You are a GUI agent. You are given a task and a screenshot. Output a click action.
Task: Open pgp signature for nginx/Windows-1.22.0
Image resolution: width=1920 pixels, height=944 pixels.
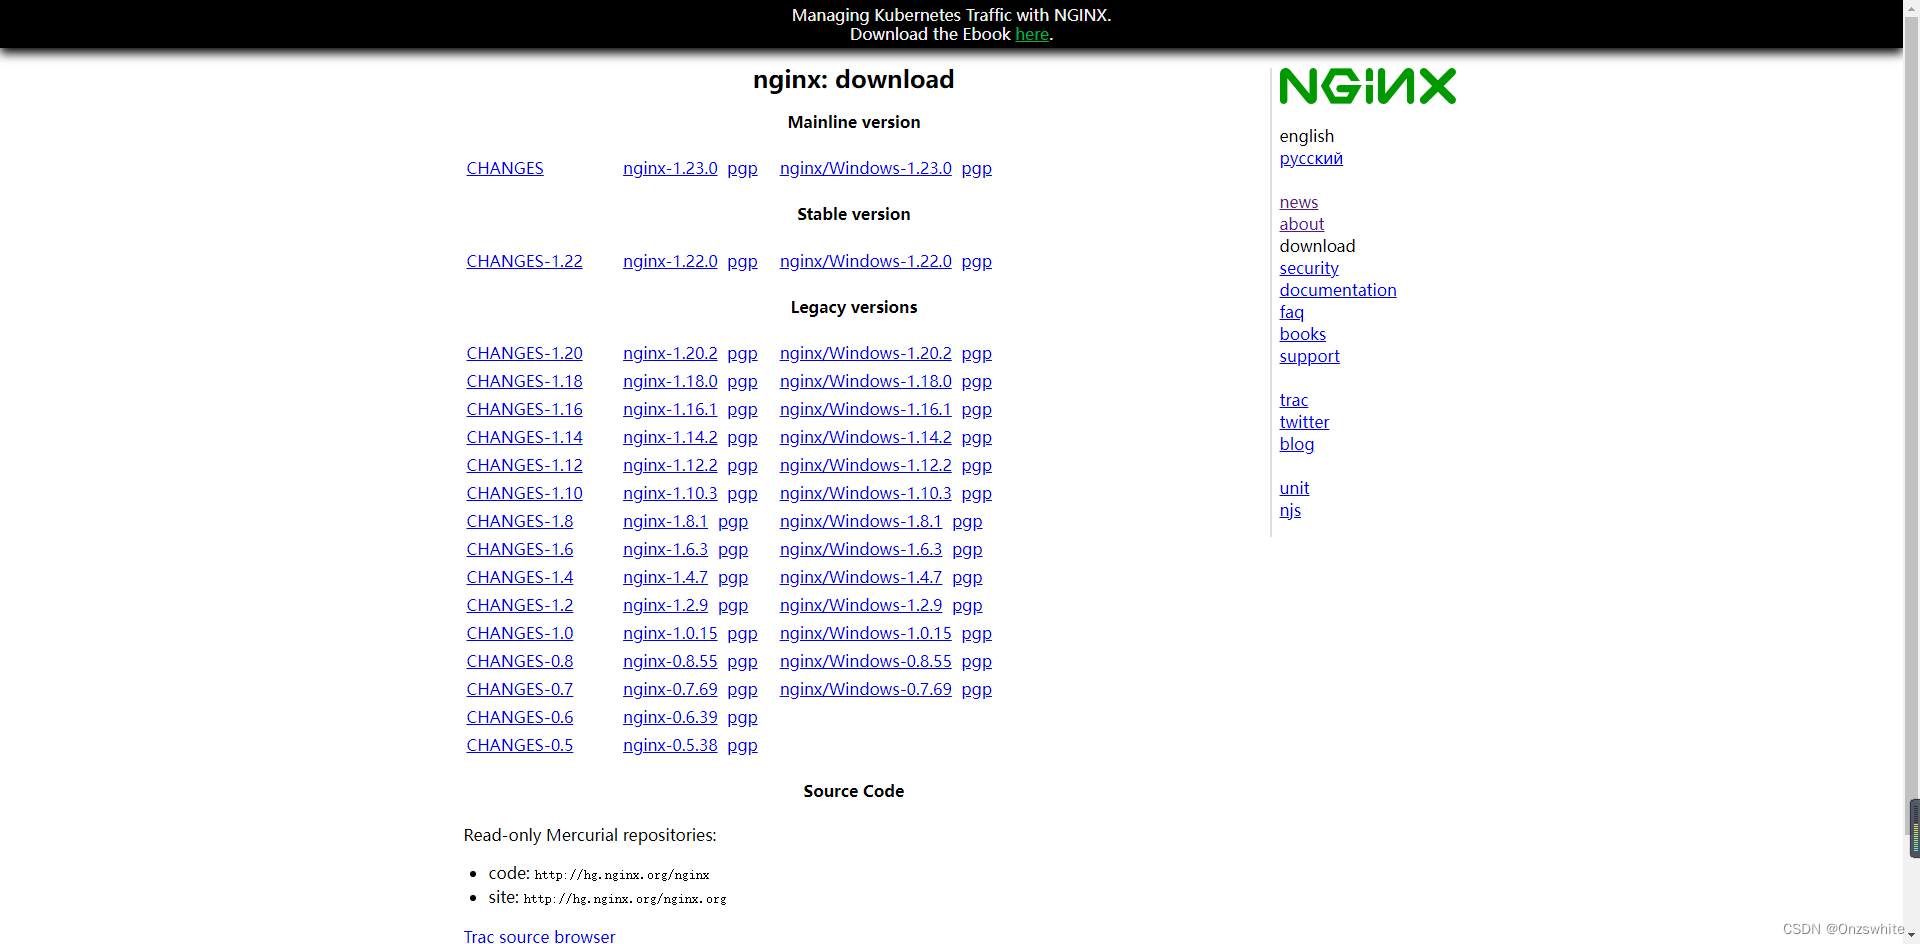click(977, 261)
